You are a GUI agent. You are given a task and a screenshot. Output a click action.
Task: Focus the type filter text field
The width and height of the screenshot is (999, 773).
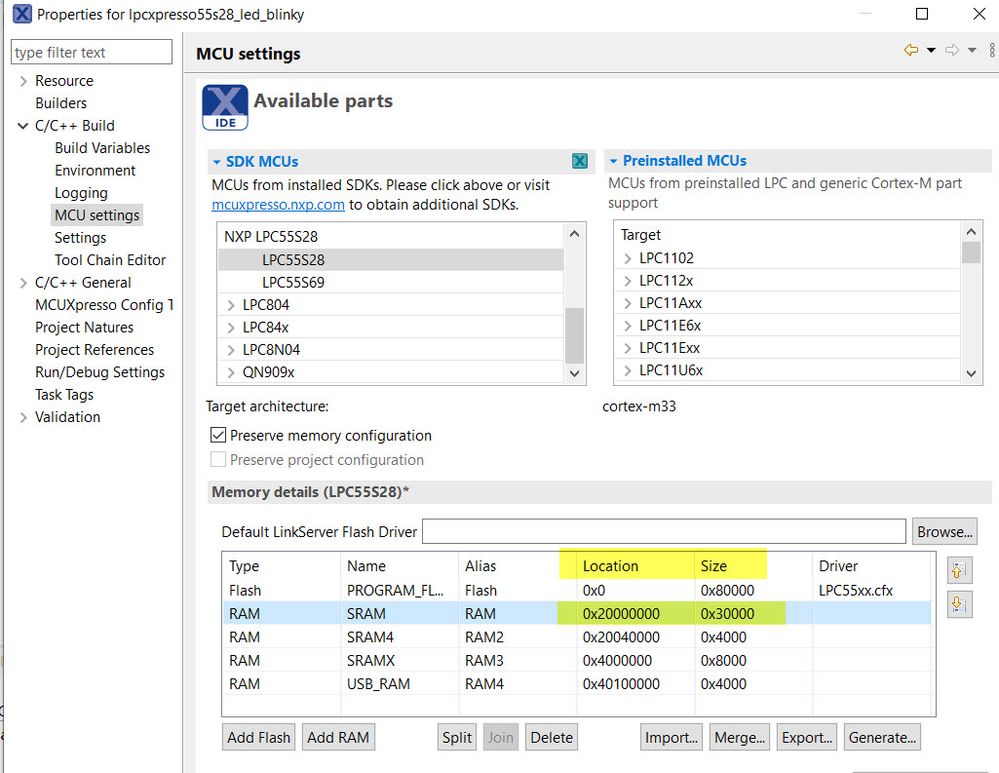(91, 52)
